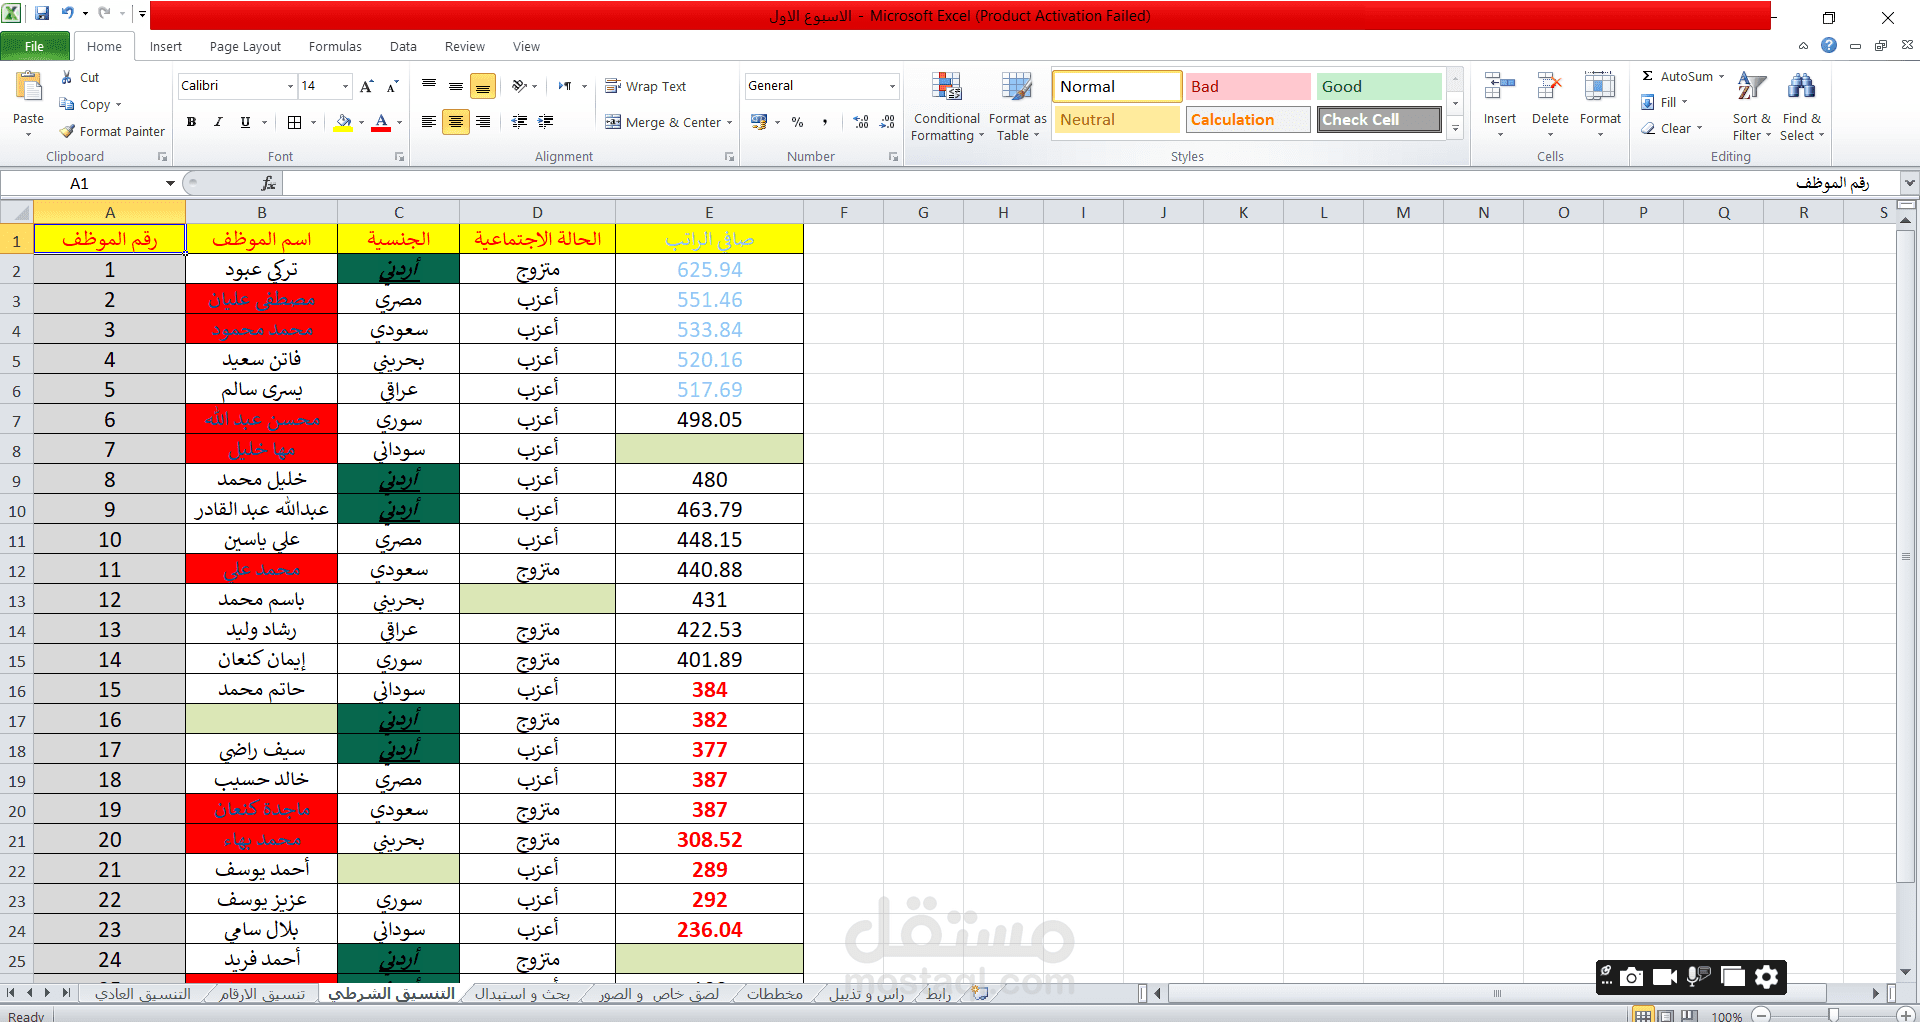Apply the red Font Color swatch

381,122
